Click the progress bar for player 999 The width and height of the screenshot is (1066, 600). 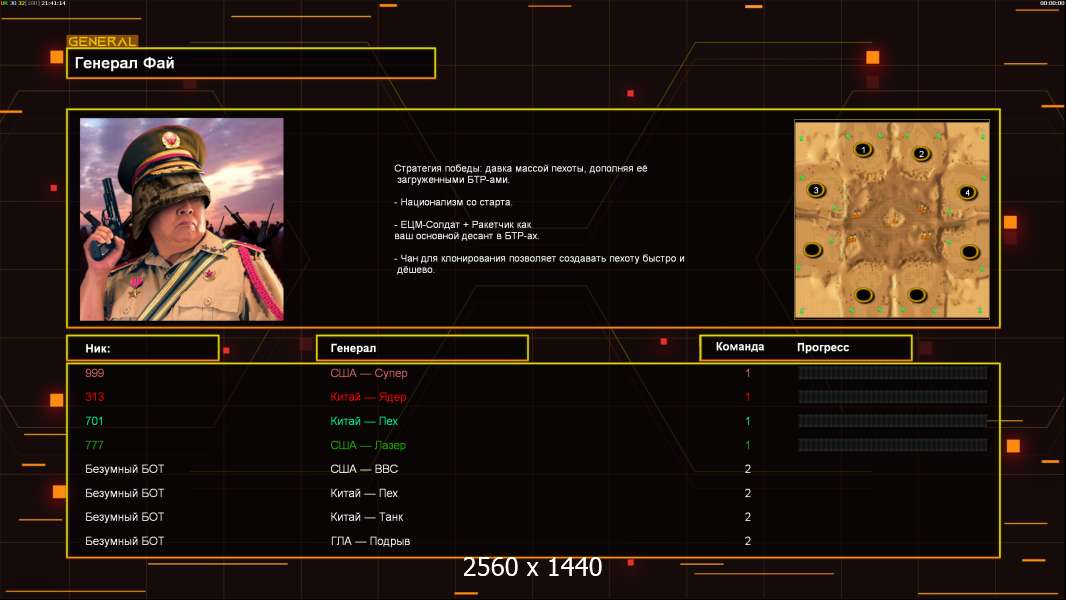(893, 372)
